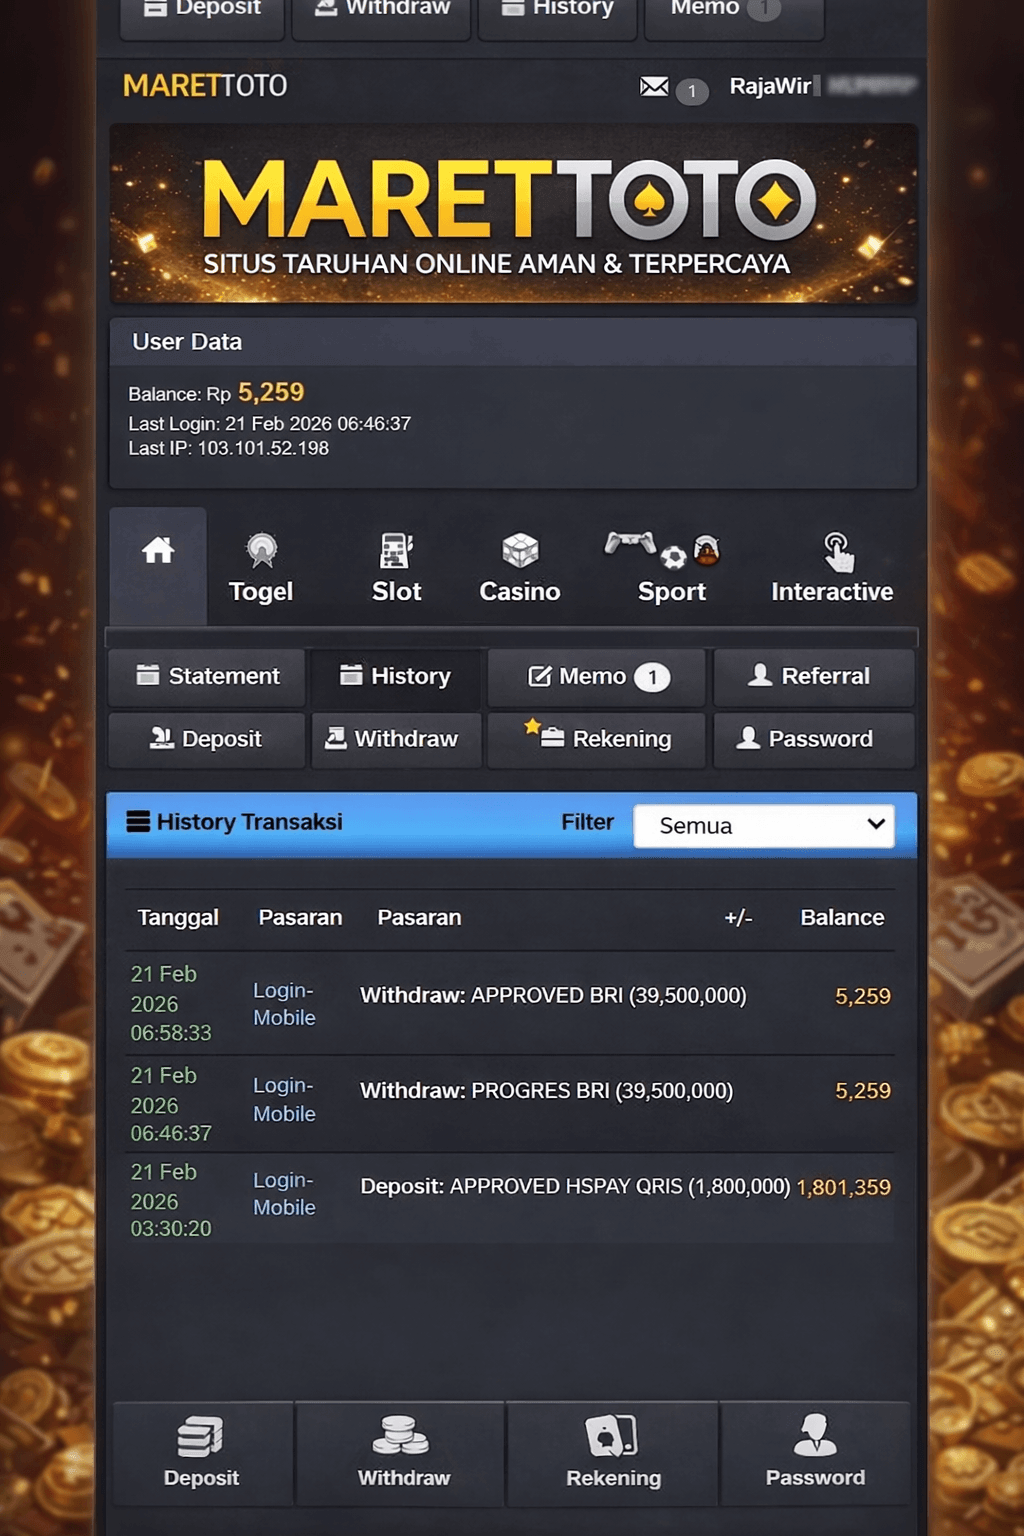1024x1536 pixels.
Task: Click Login-Mobile link in 06:46:37 row
Action: (x=284, y=1099)
